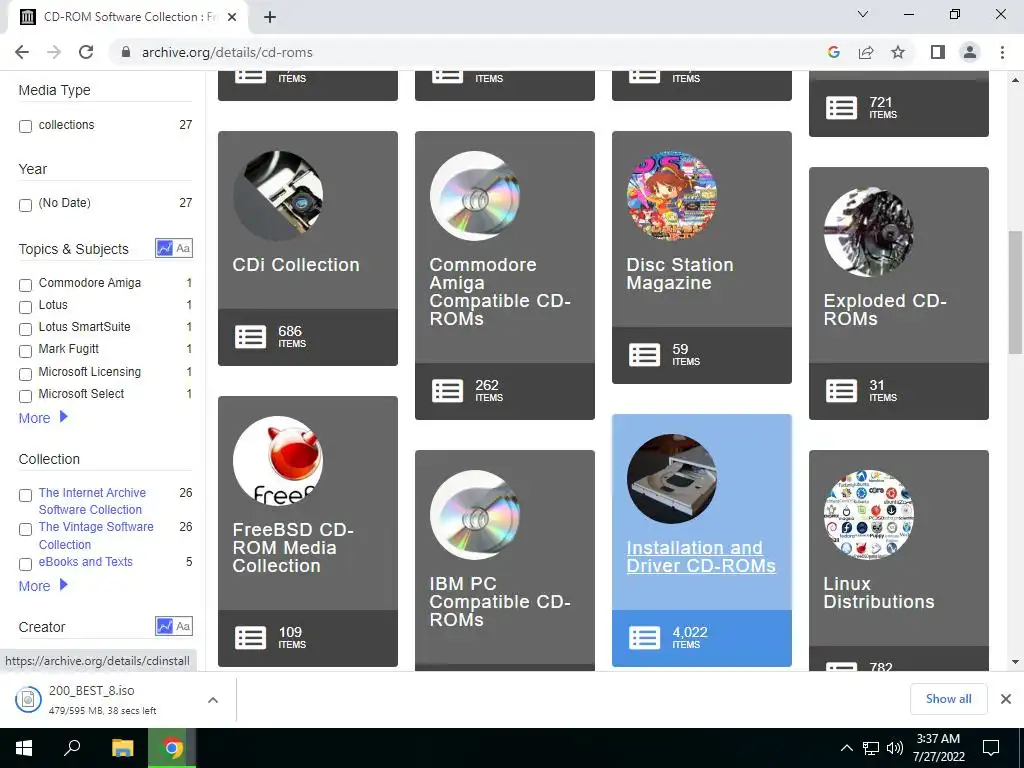Check the (No Date) year filter
1024x768 pixels.
click(25, 205)
